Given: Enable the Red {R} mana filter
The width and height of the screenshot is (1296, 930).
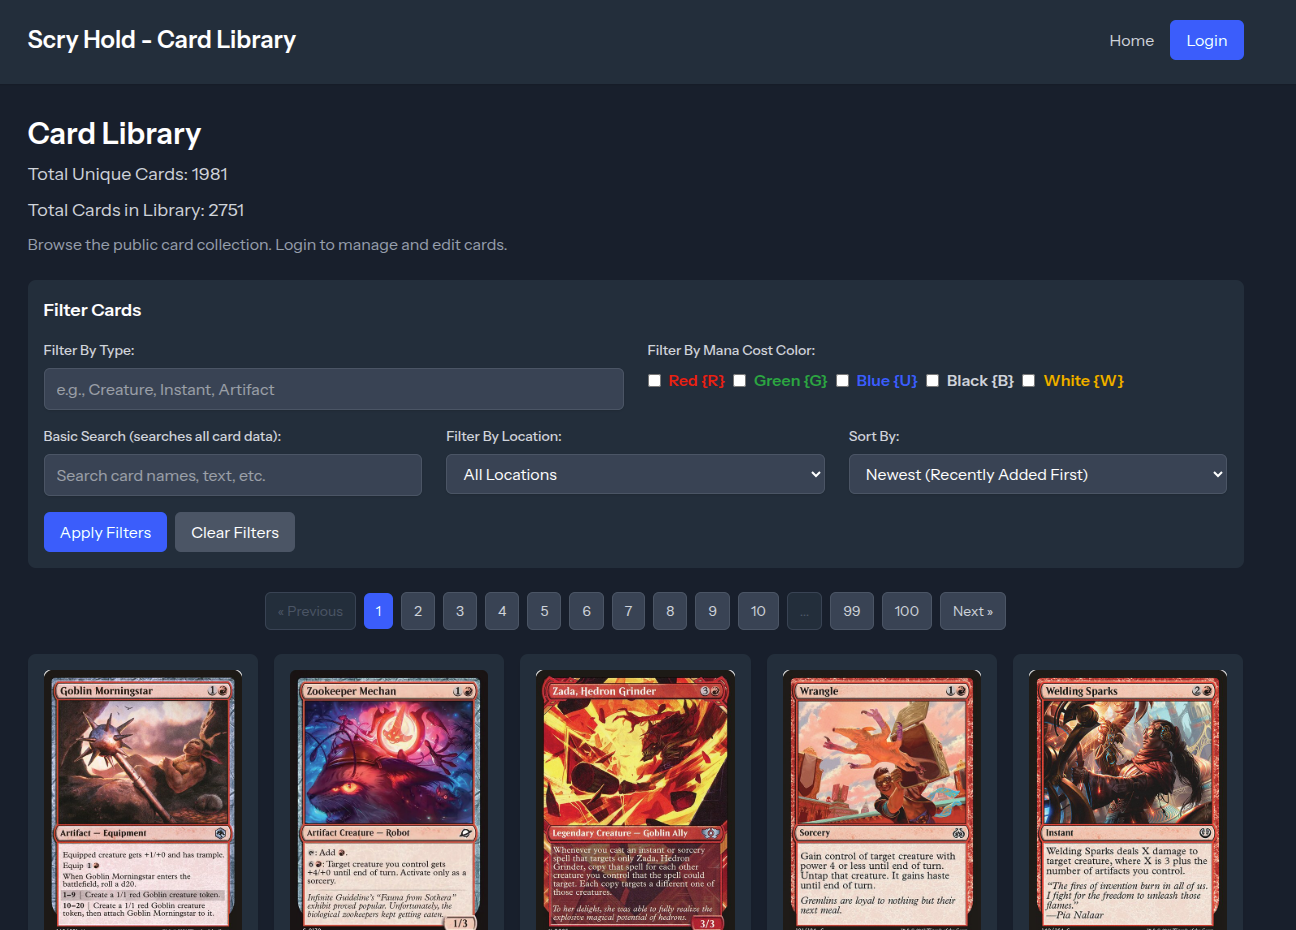Looking at the screenshot, I should point(654,381).
